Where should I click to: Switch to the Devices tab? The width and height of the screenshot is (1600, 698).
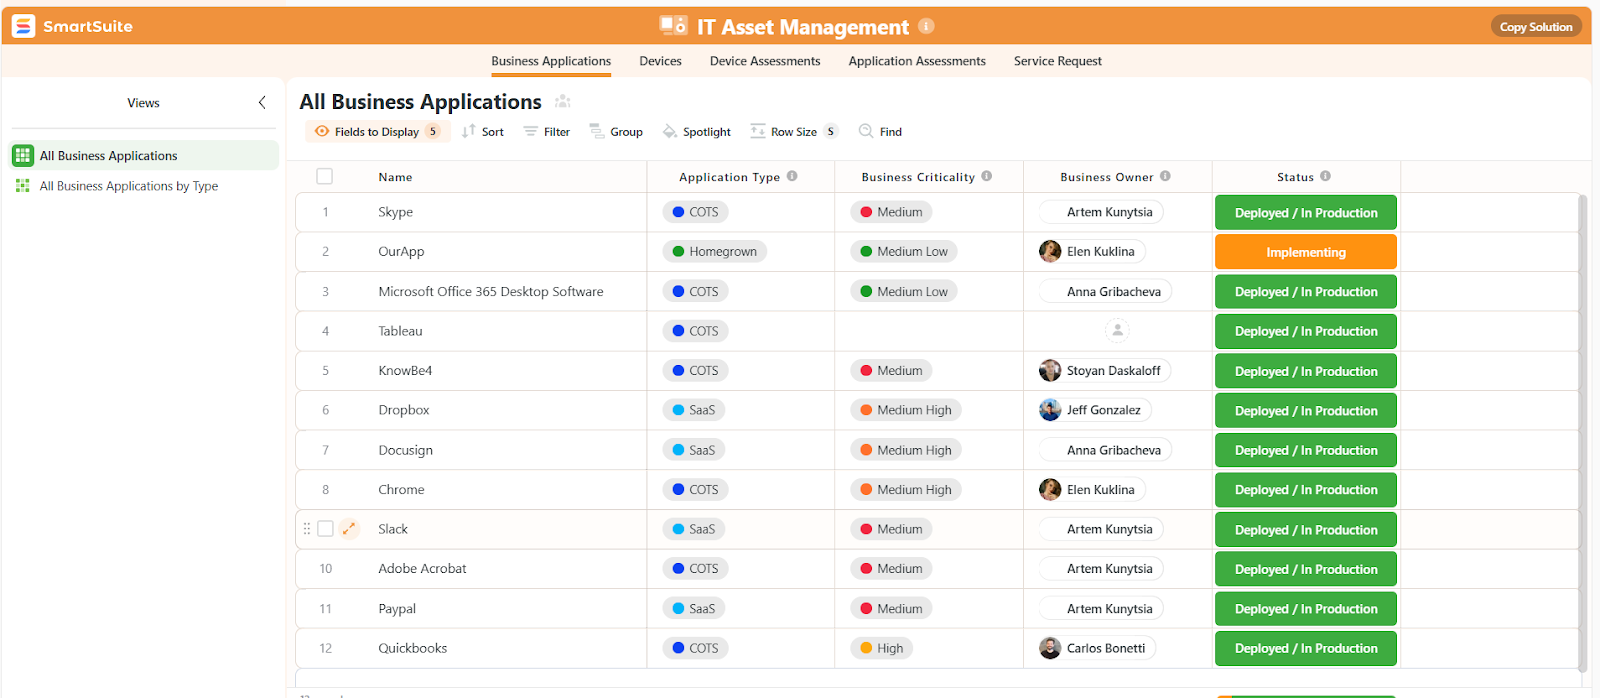point(660,61)
